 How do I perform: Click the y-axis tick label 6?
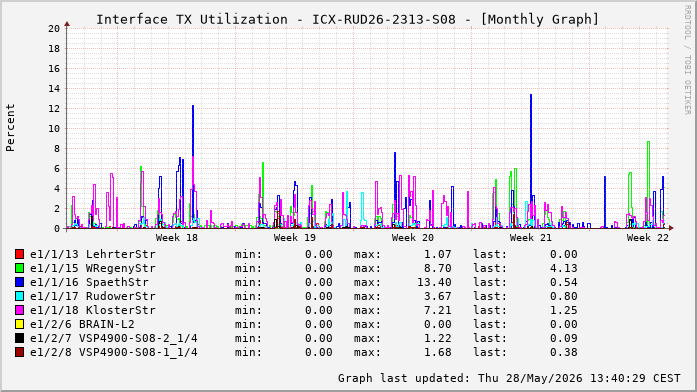pos(57,168)
